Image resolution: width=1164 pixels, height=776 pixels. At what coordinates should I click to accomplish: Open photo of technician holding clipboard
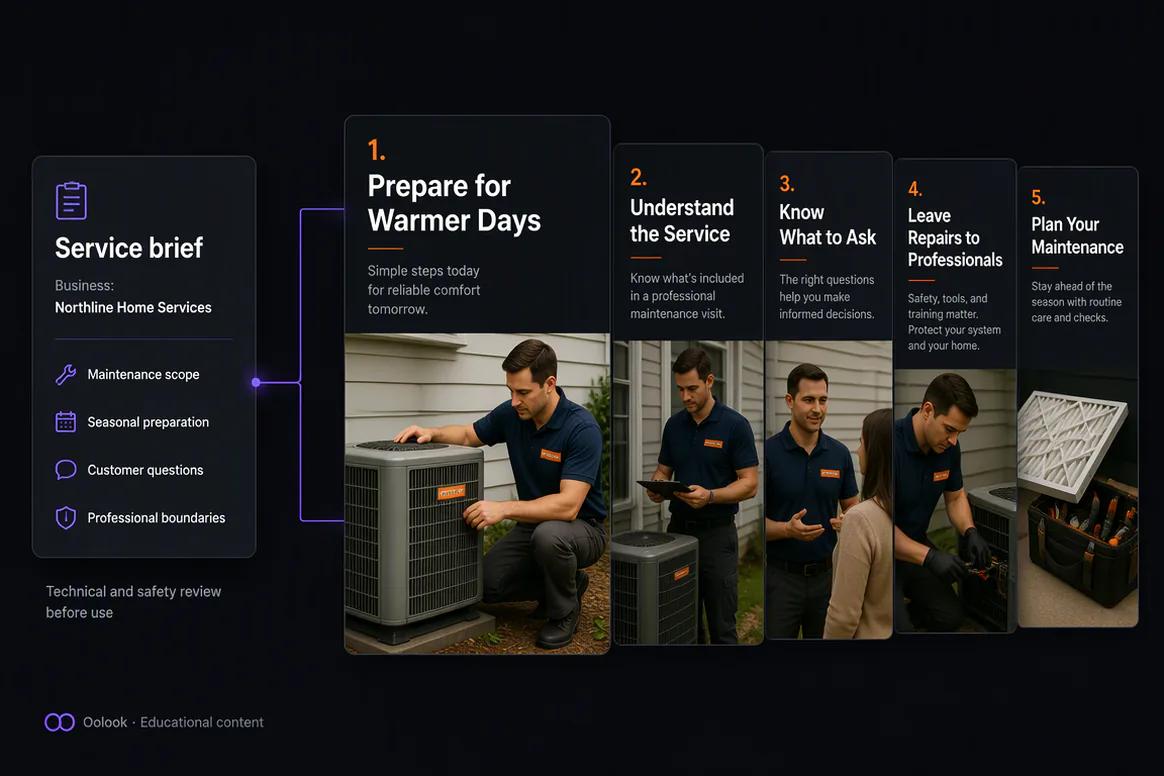688,492
